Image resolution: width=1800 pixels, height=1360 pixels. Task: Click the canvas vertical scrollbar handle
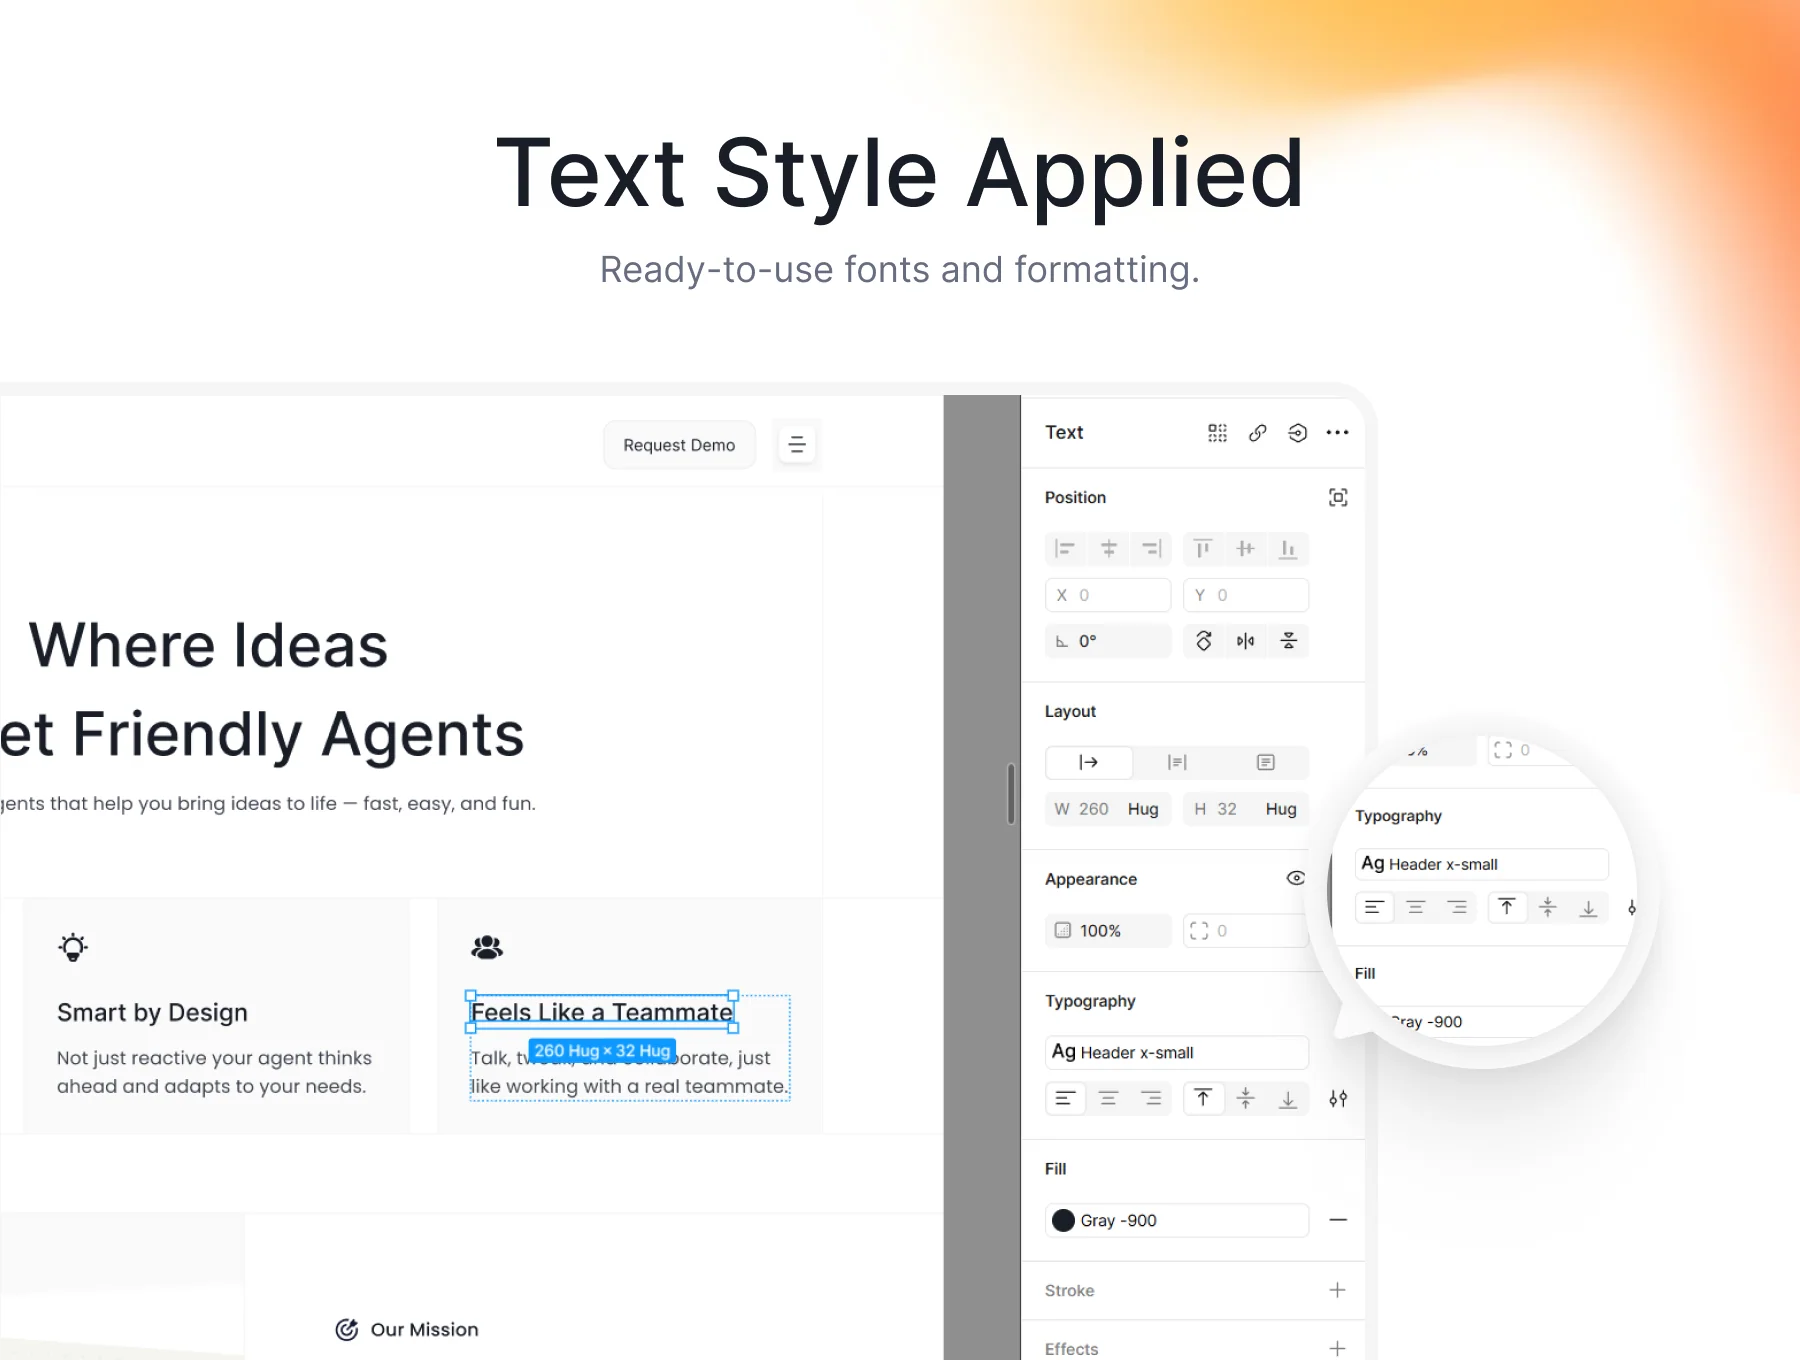click(1011, 794)
